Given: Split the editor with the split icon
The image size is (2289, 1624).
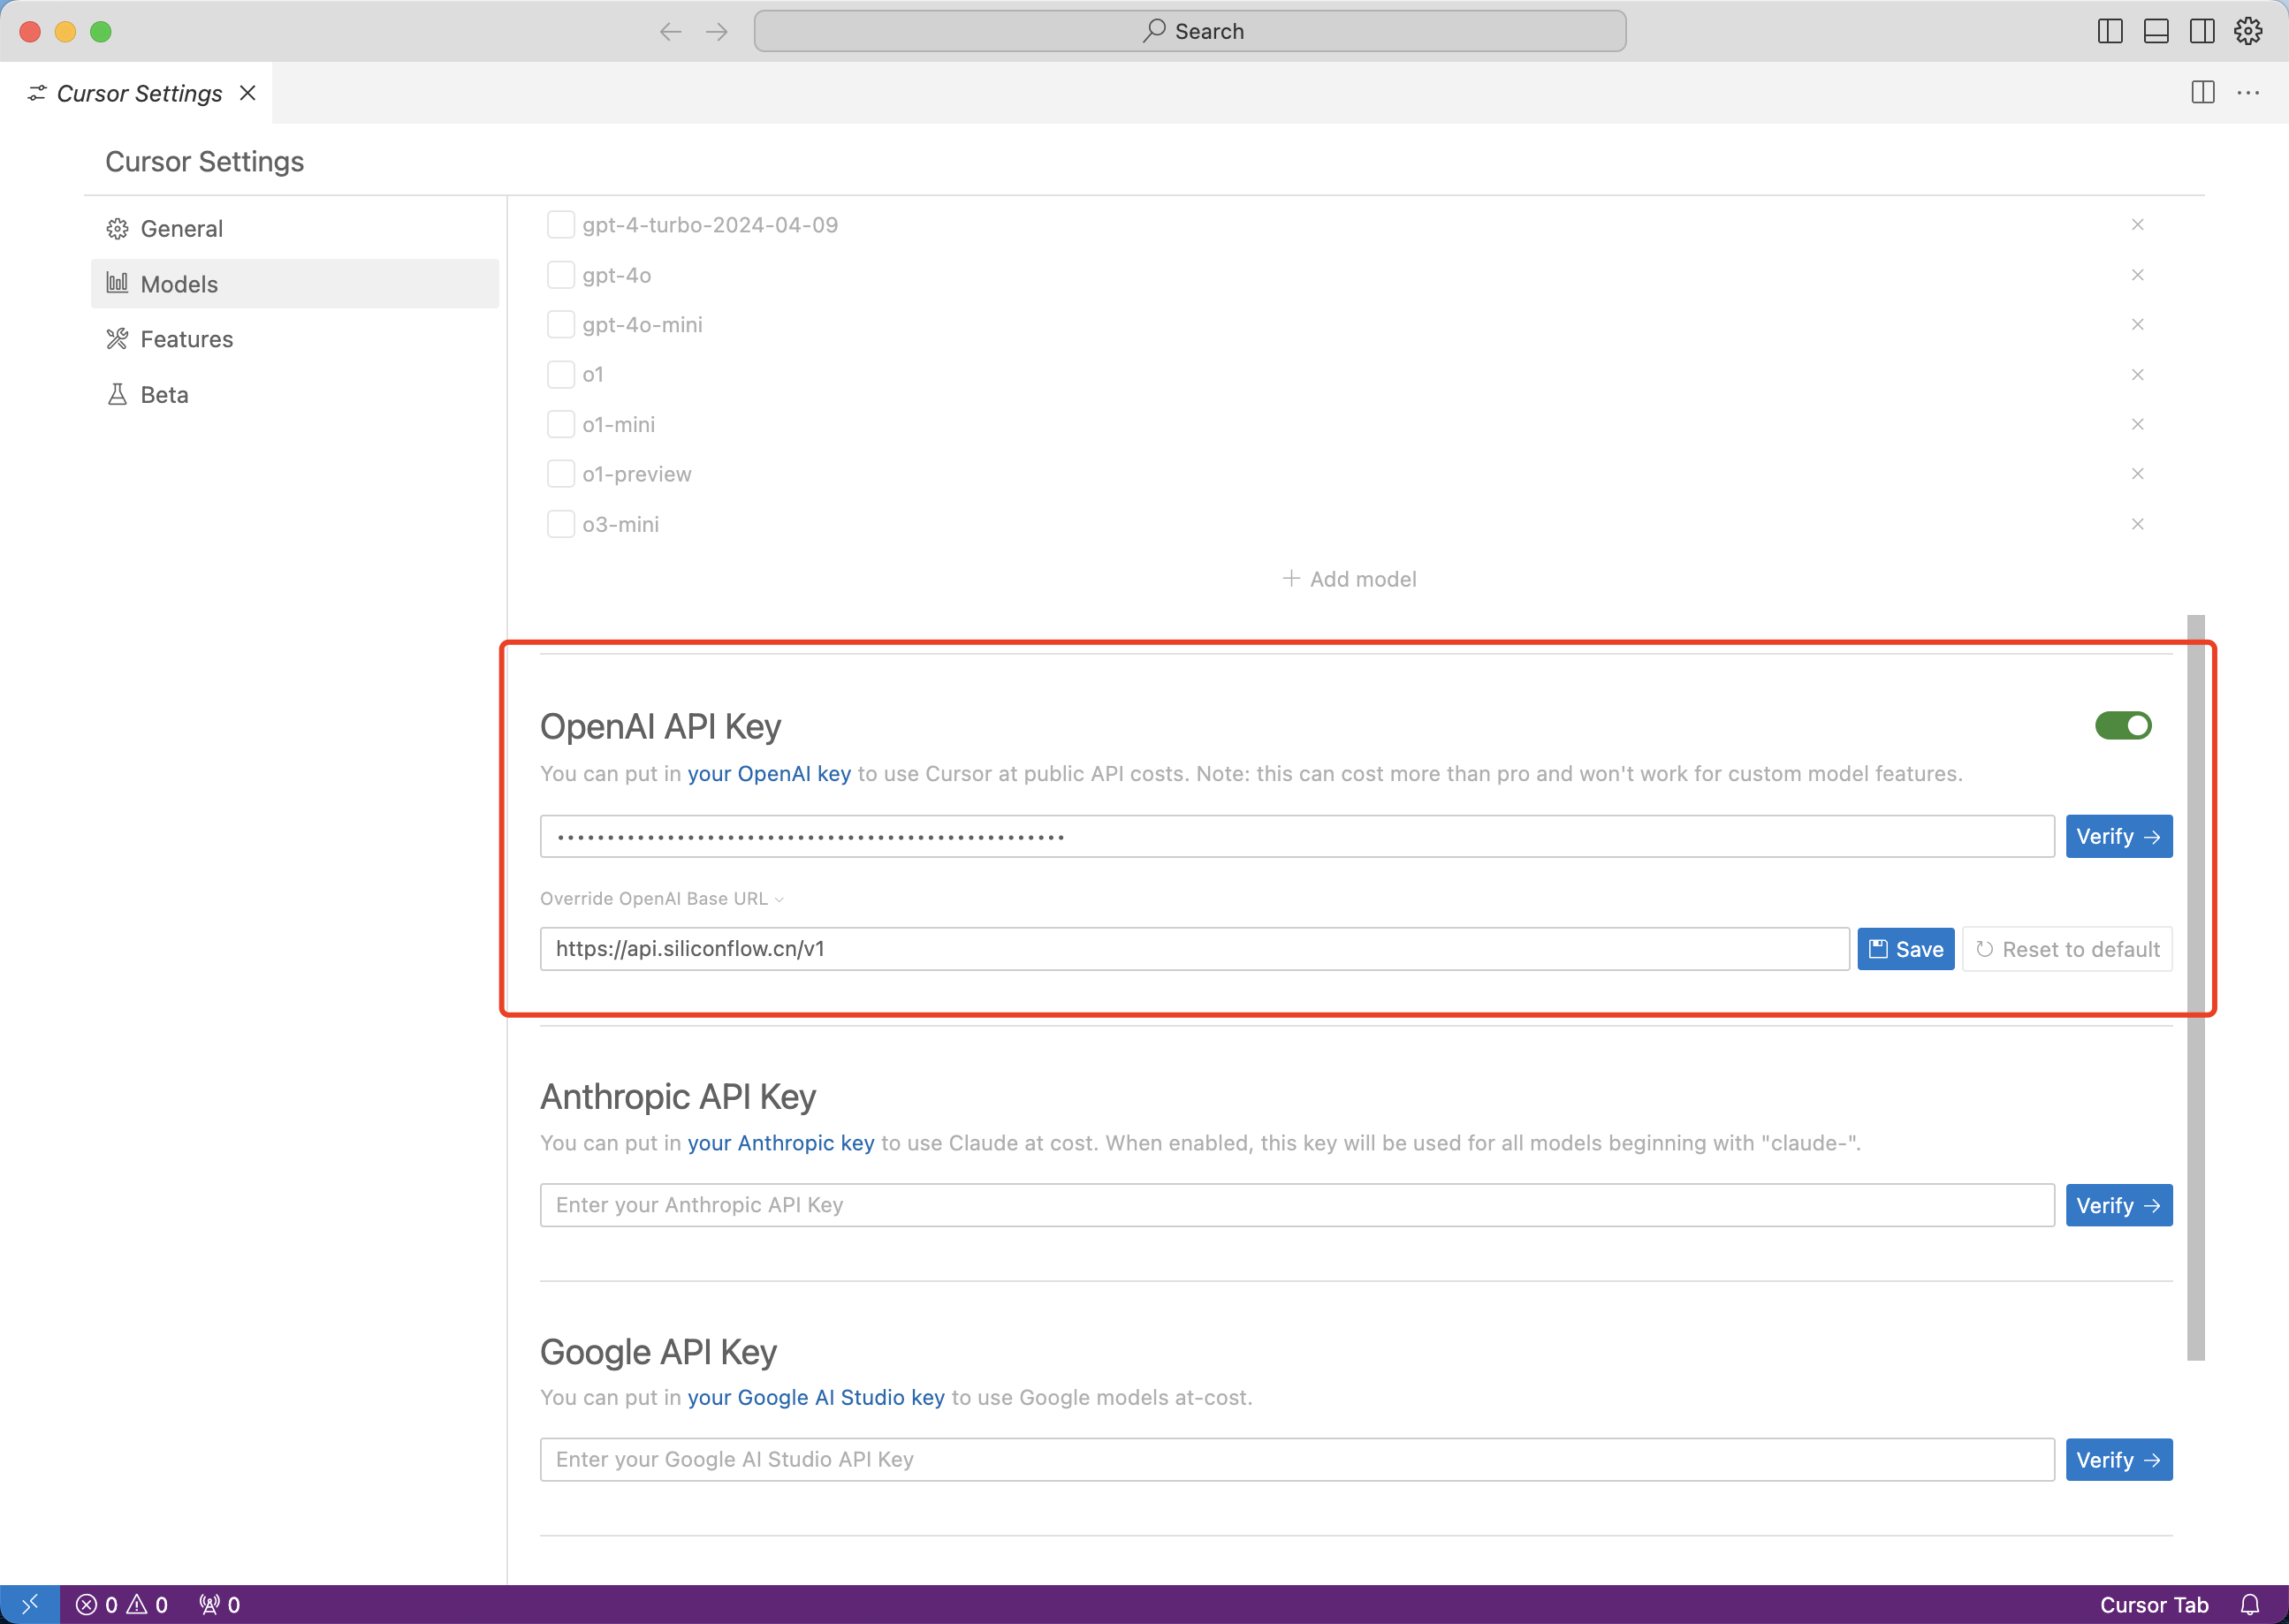Looking at the screenshot, I should point(2203,93).
